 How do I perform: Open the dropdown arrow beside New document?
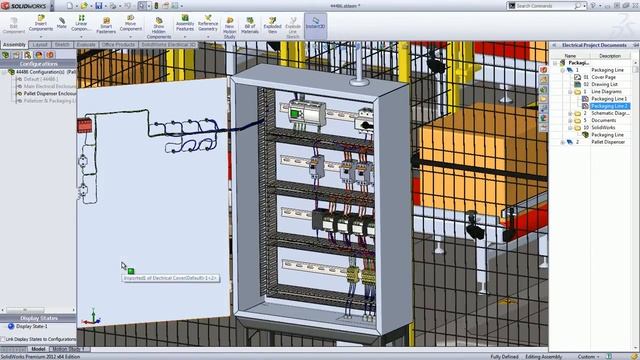pos(76,6)
